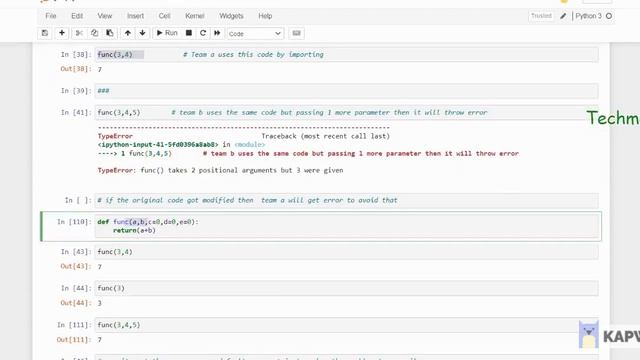This screenshot has height=360, width=640.
Task: Click the Out[43] output value 7
Action: pos(100,267)
